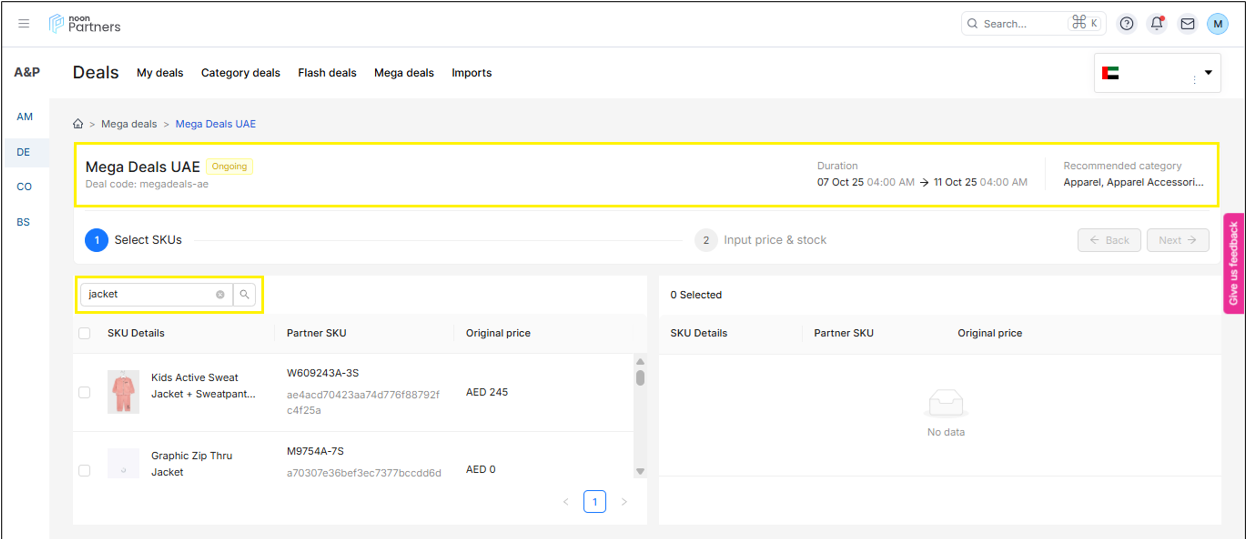Switch to the Flash deals tab
The width and height of the screenshot is (1248, 539).
click(327, 73)
